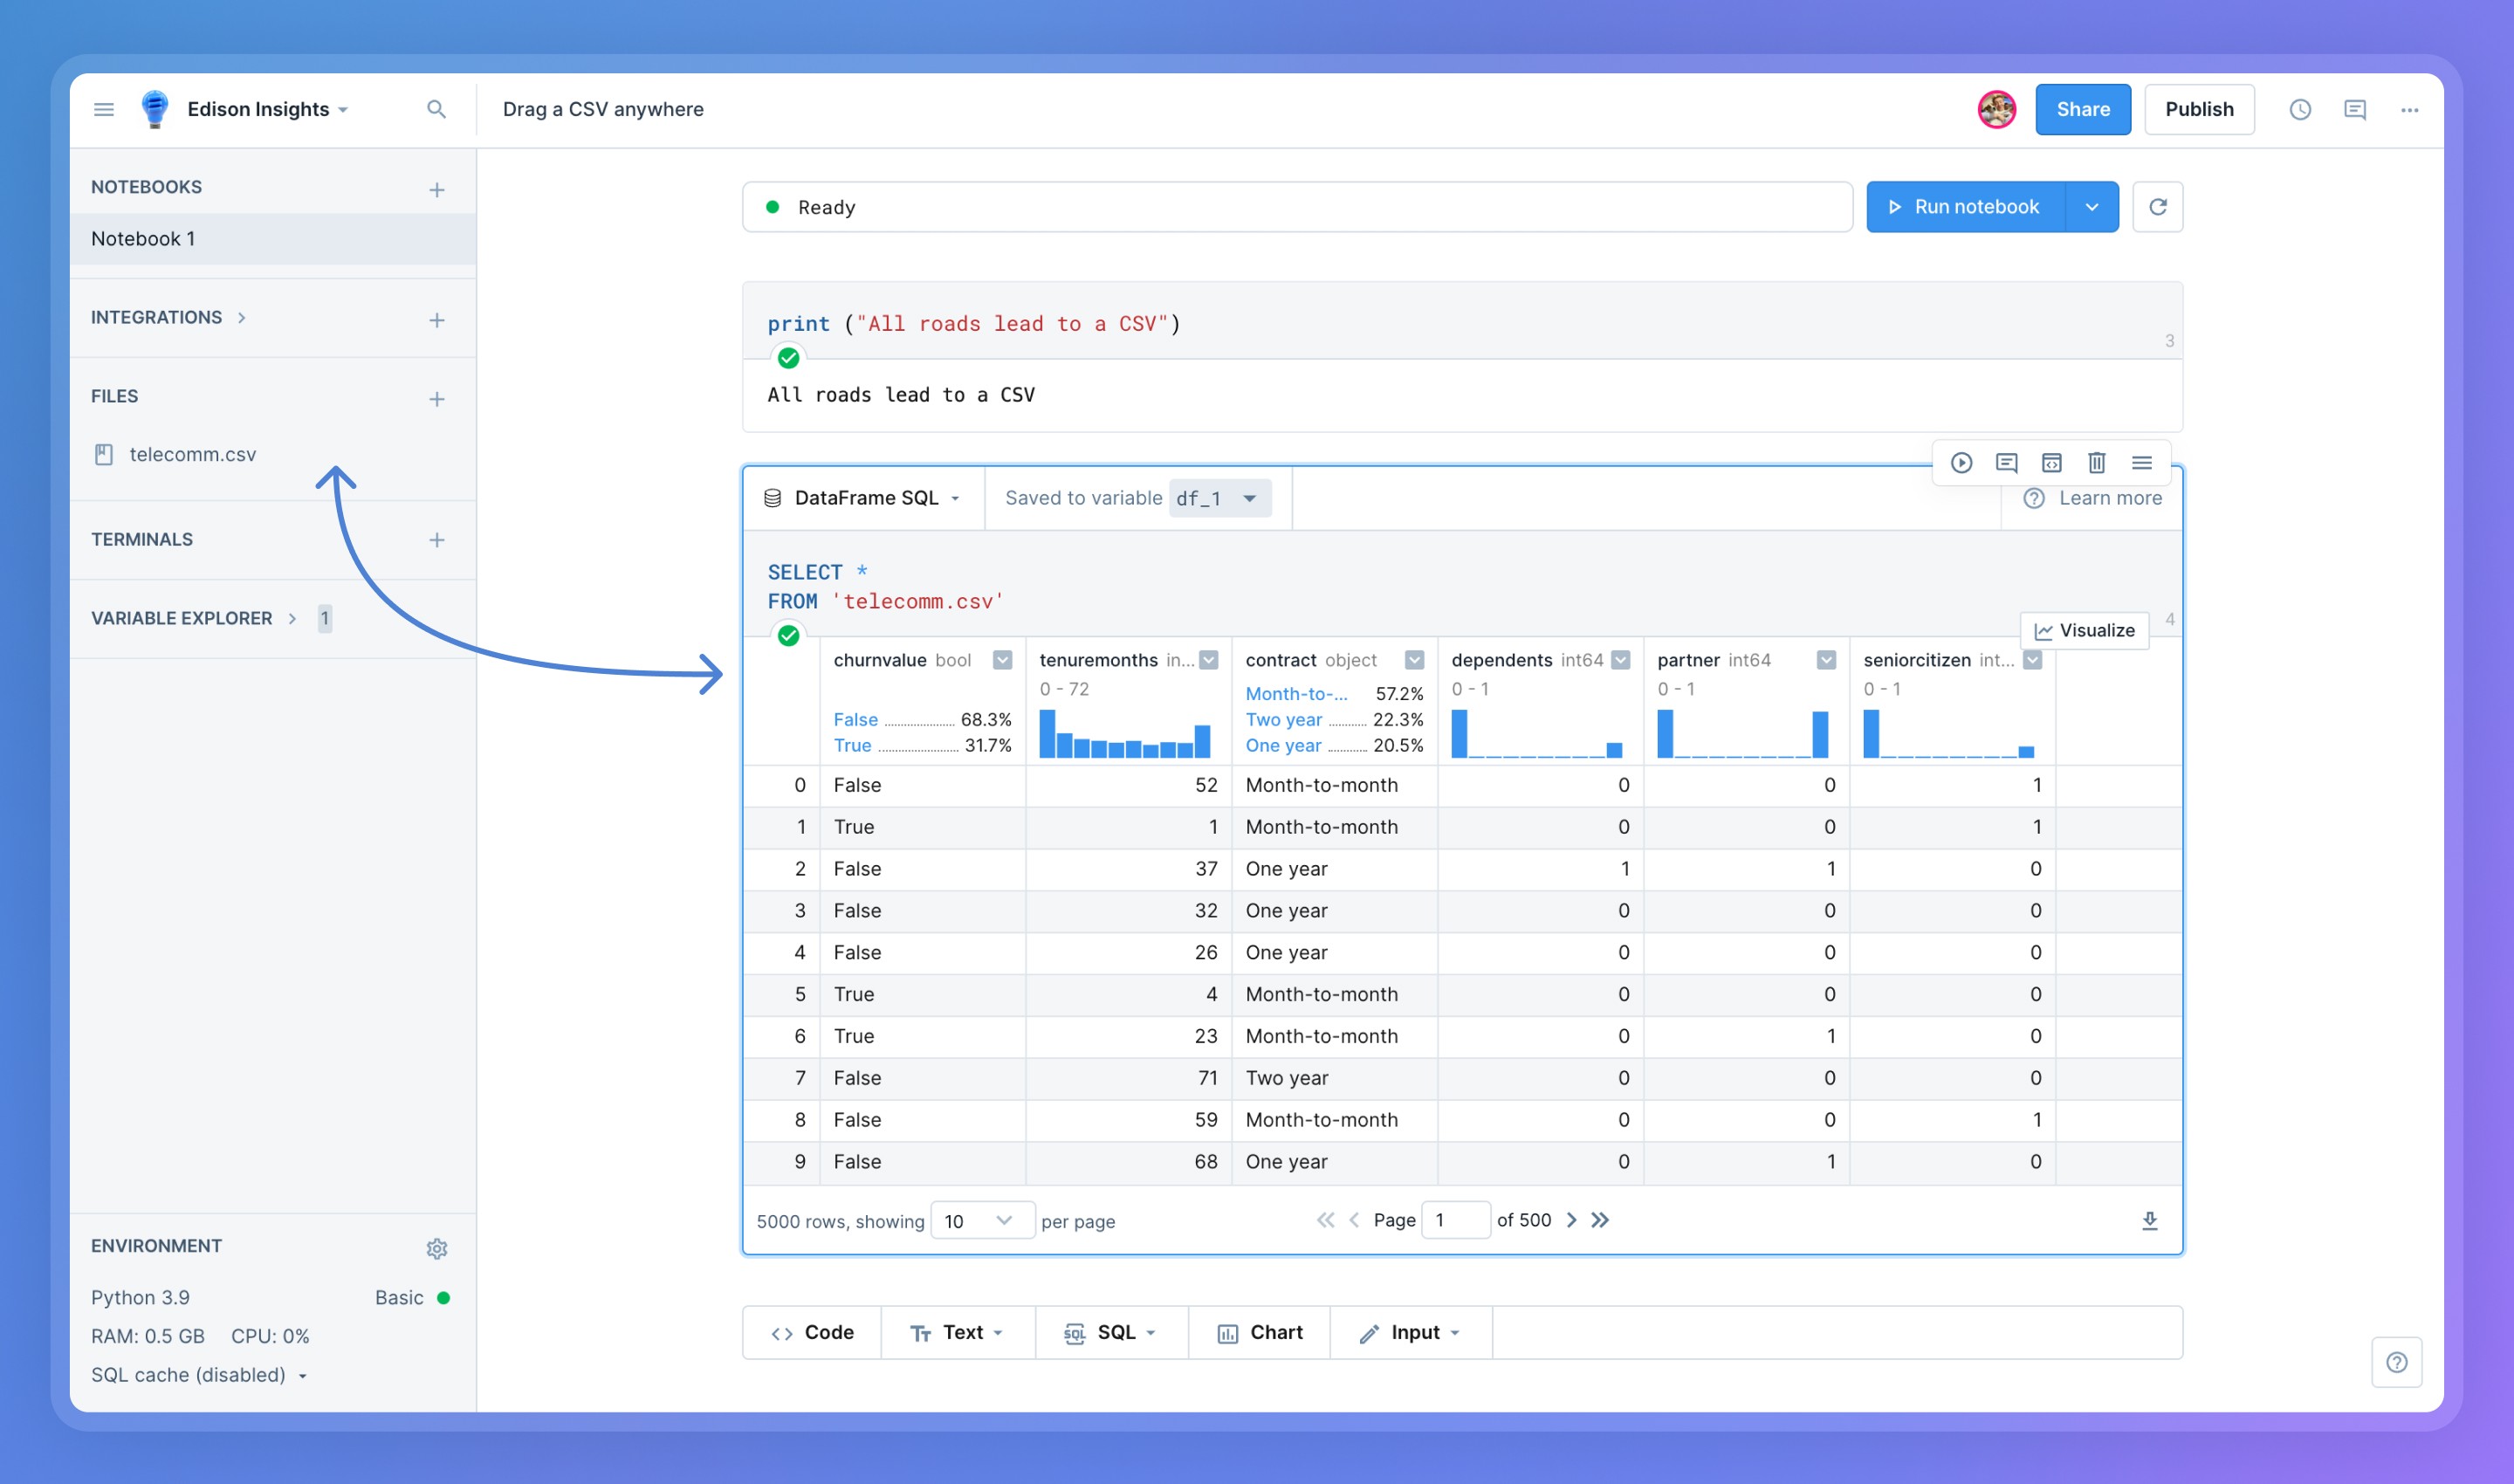Image resolution: width=2514 pixels, height=1484 pixels.
Task: Edit the page number input field
Action: coord(1455,1220)
